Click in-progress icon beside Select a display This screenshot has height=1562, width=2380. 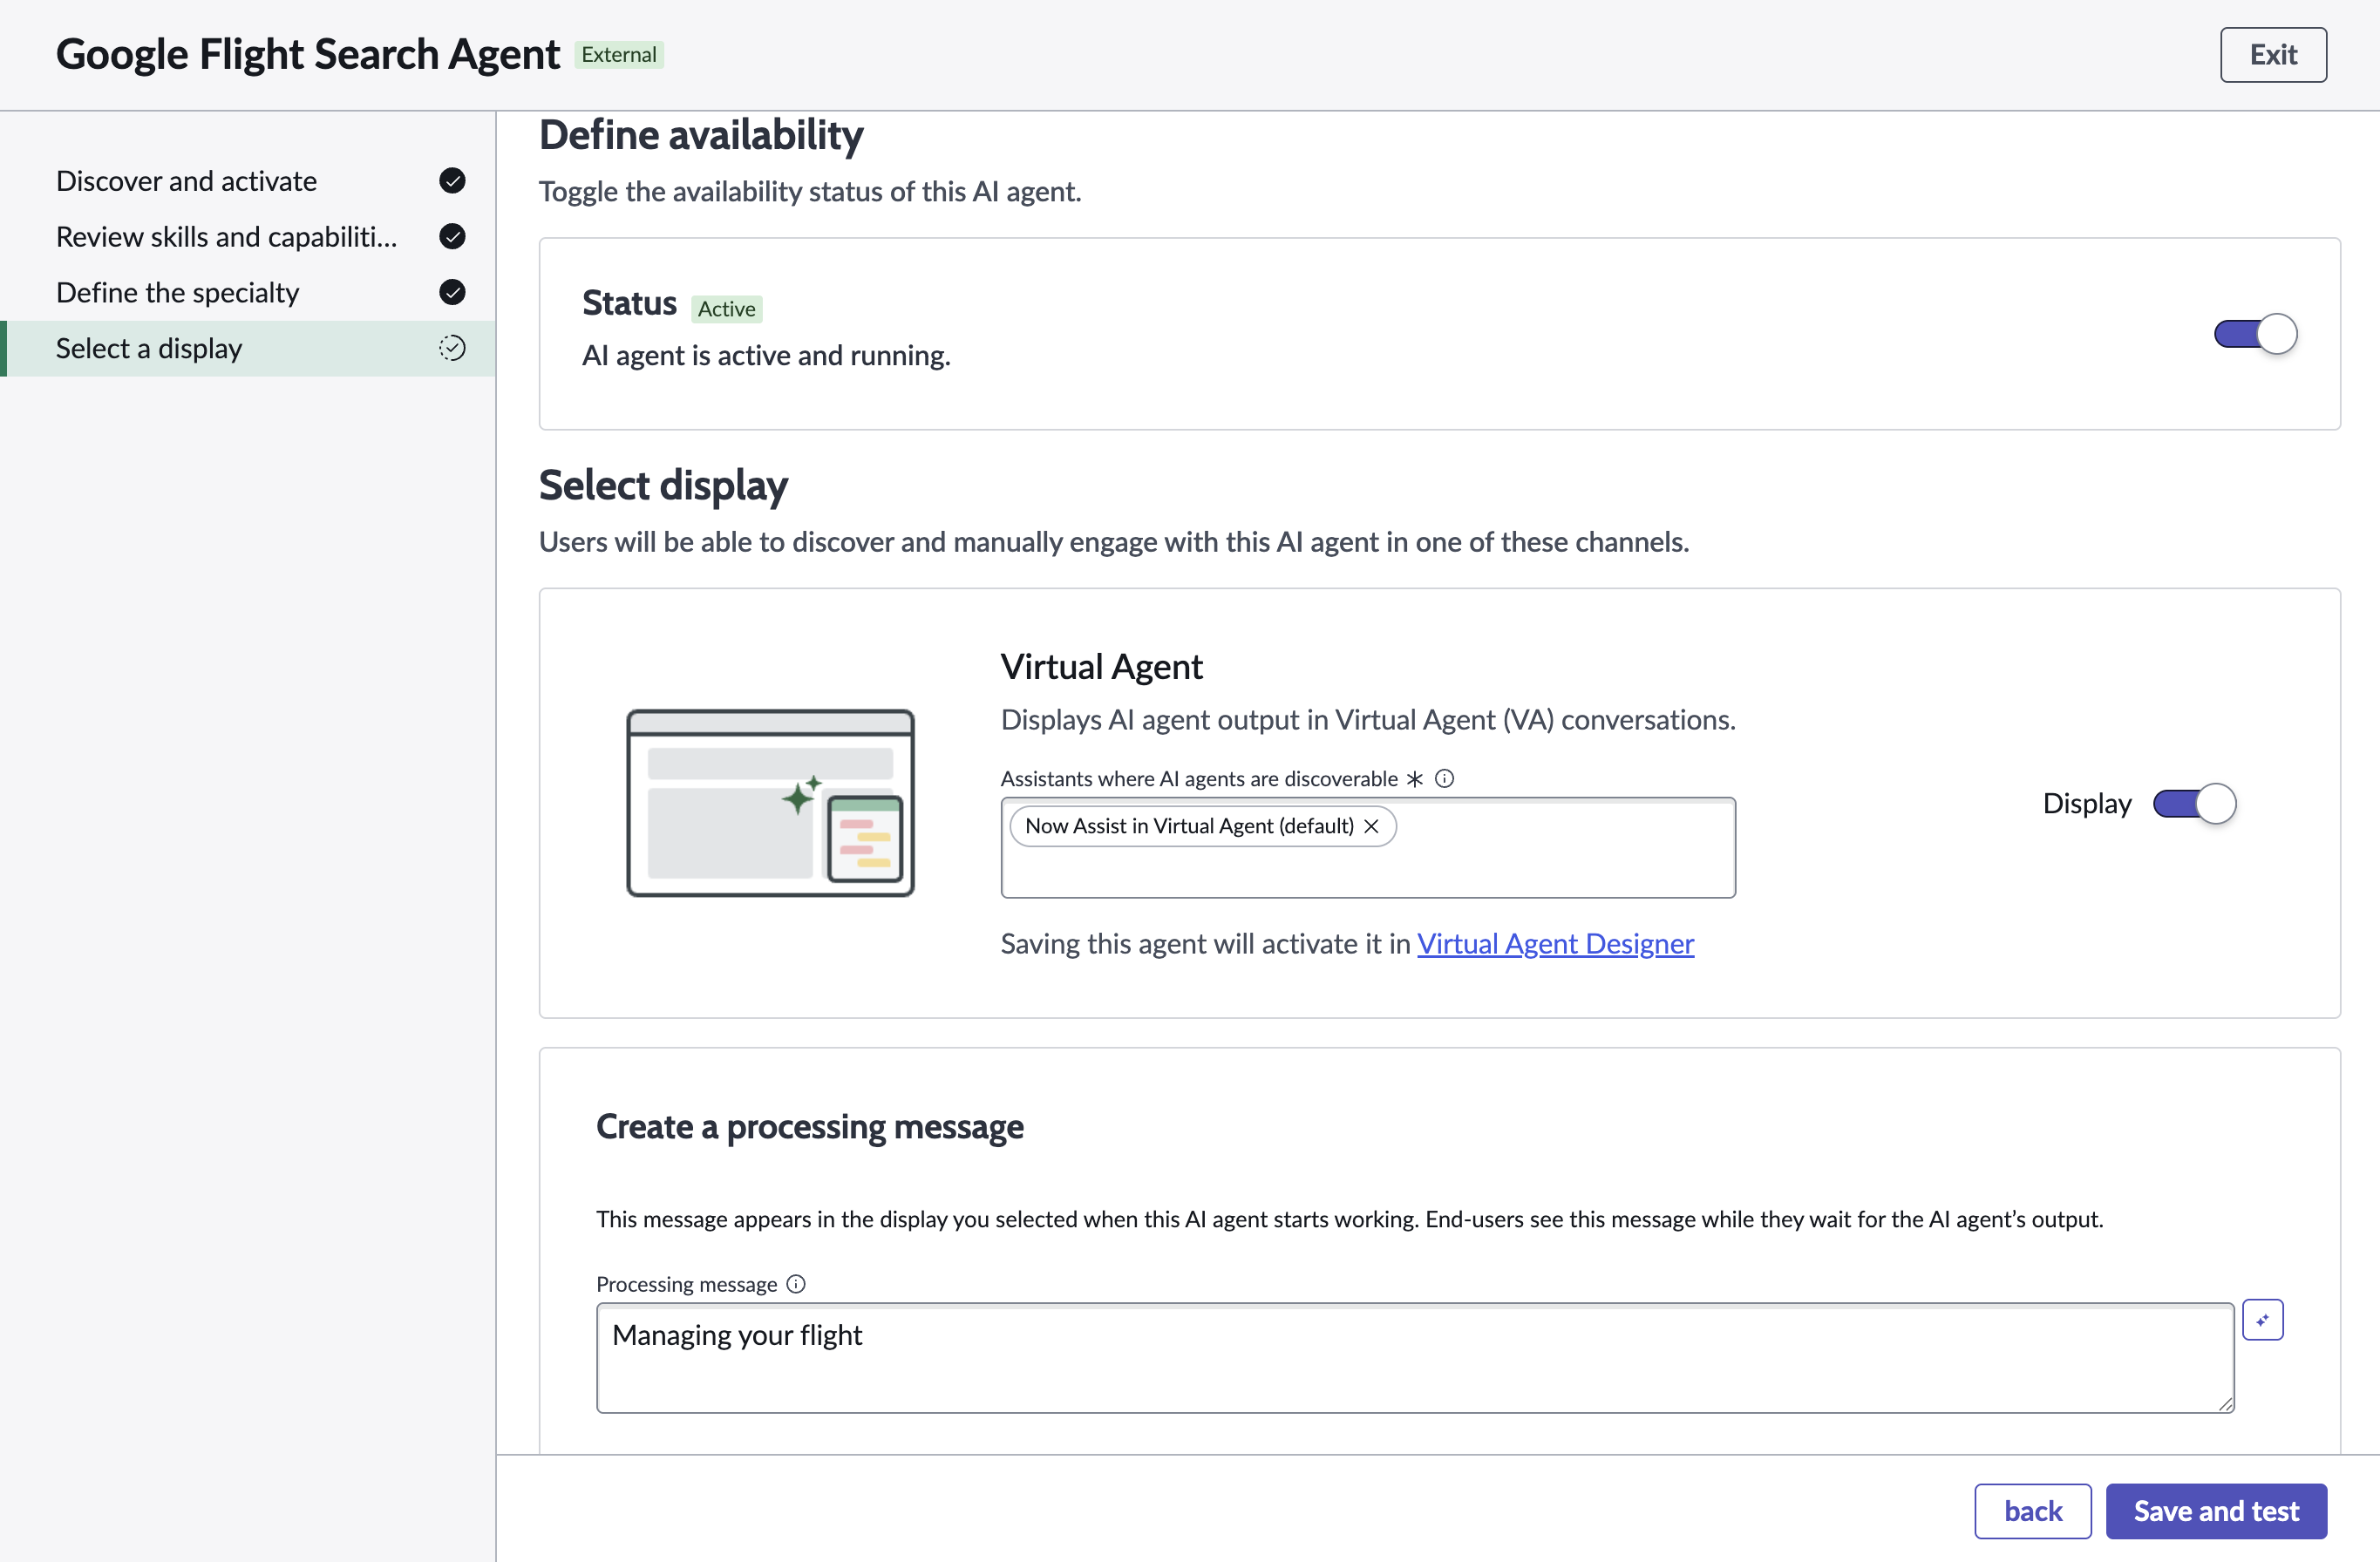[x=452, y=349]
